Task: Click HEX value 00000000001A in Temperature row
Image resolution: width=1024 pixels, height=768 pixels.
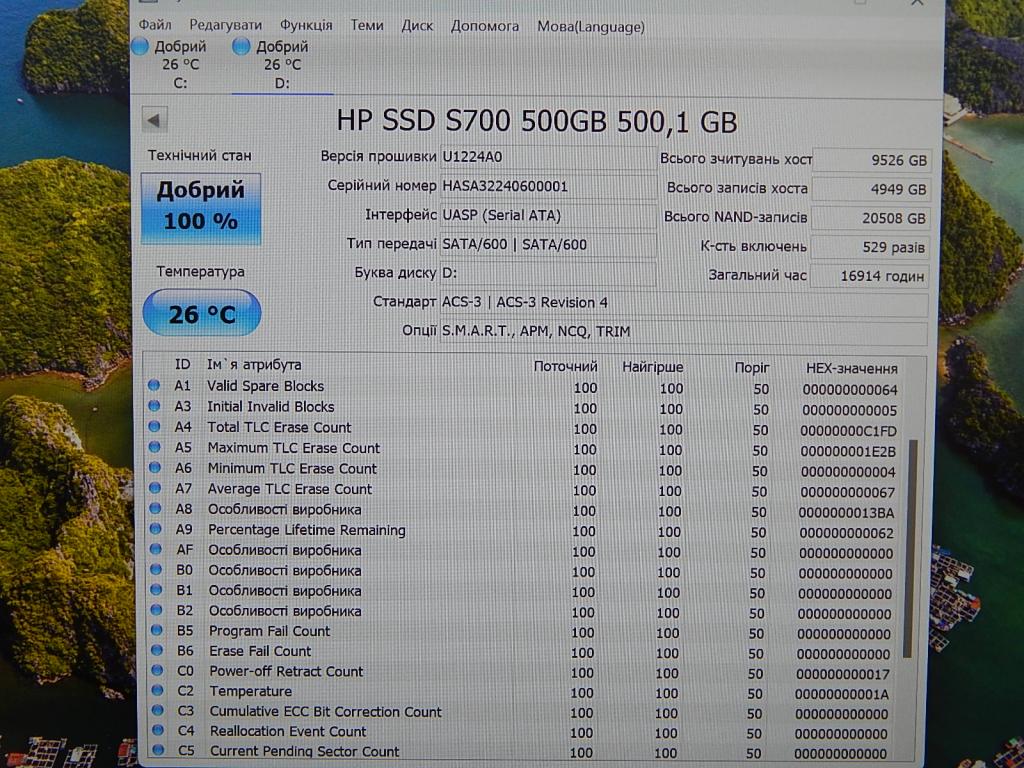Action: click(x=842, y=694)
